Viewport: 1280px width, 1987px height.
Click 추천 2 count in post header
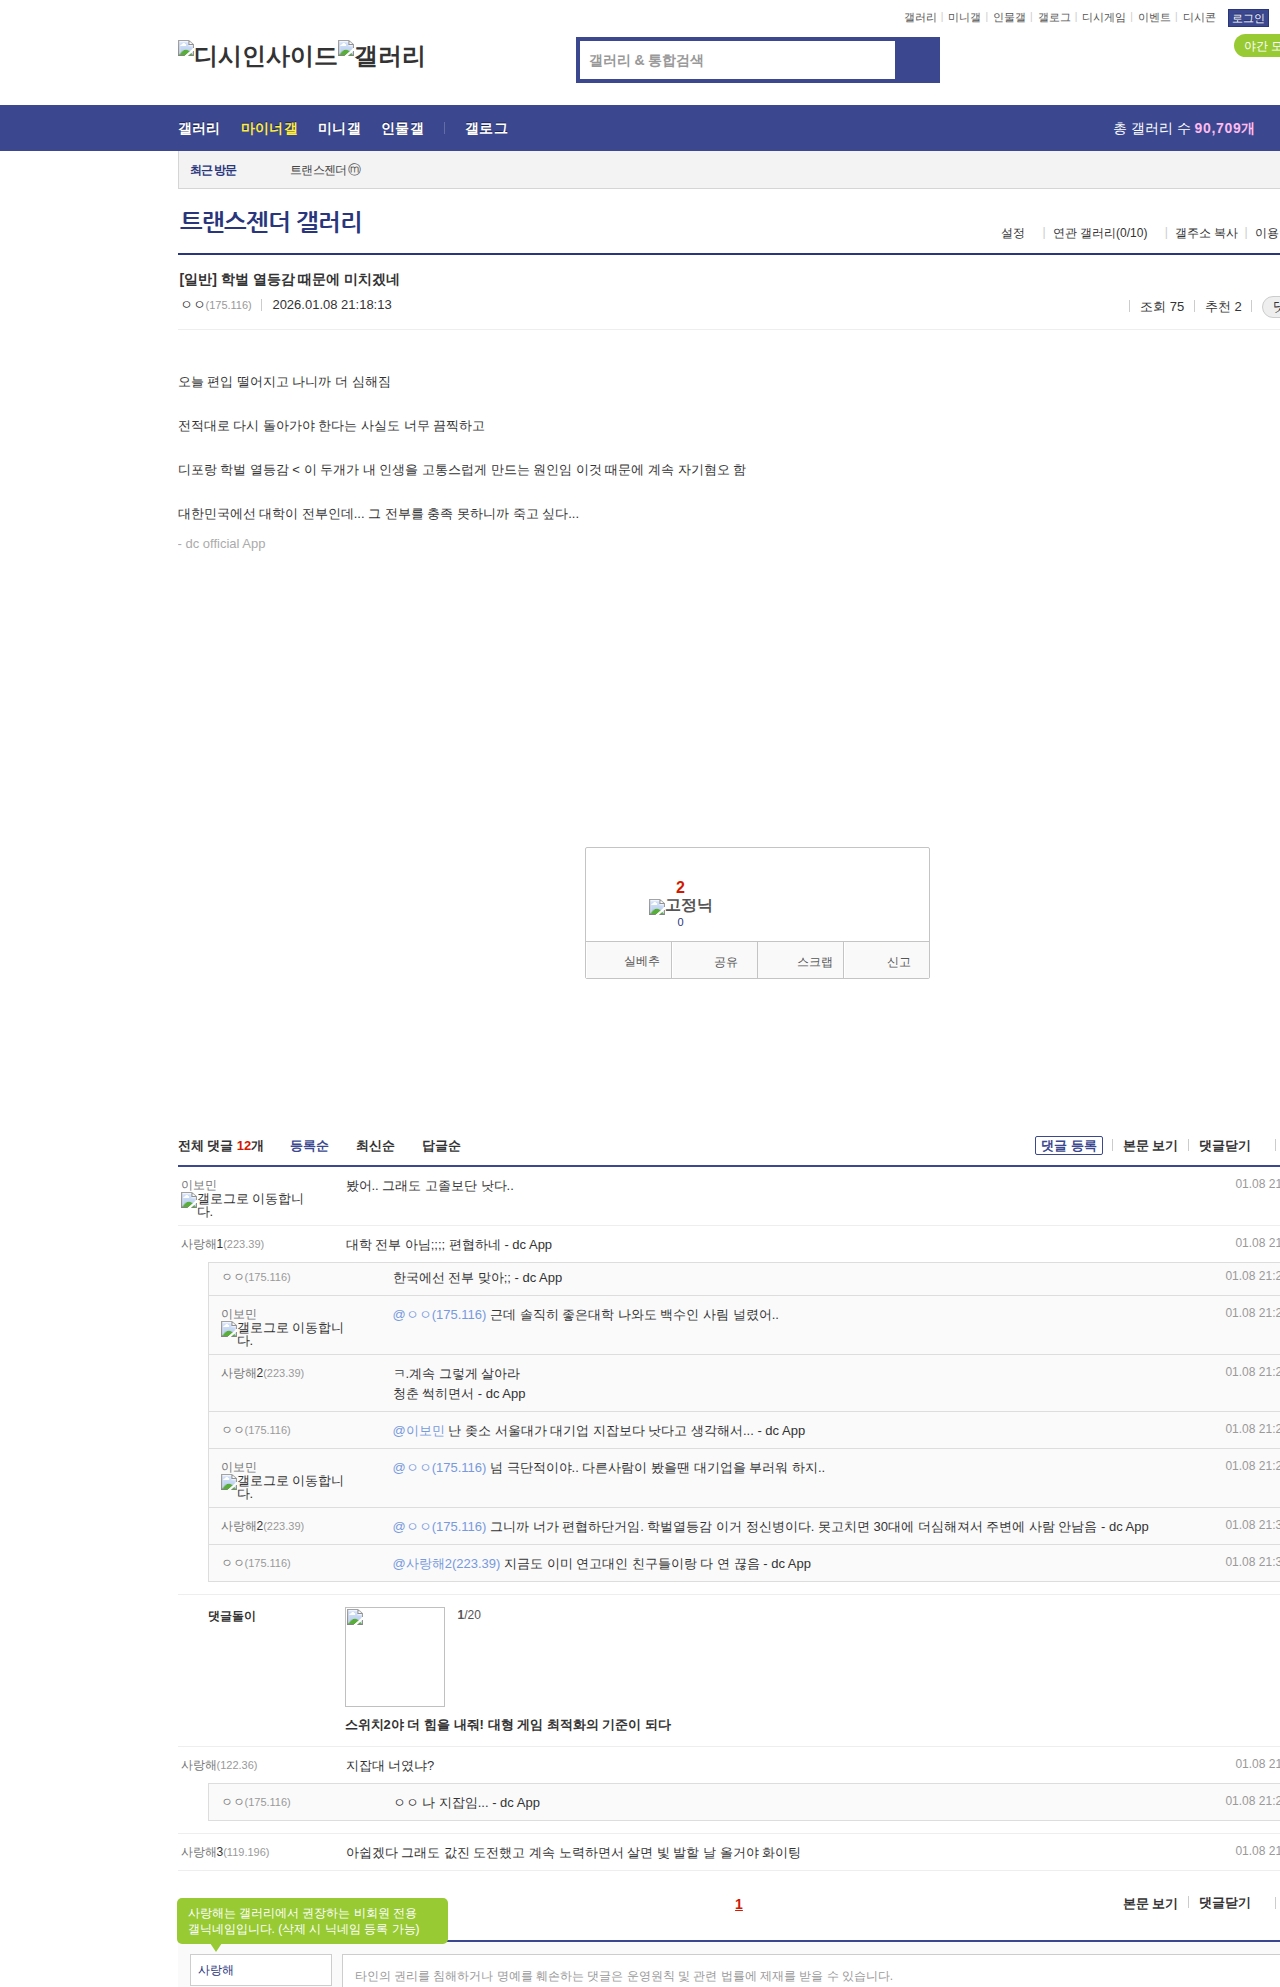pyautogui.click(x=1223, y=306)
